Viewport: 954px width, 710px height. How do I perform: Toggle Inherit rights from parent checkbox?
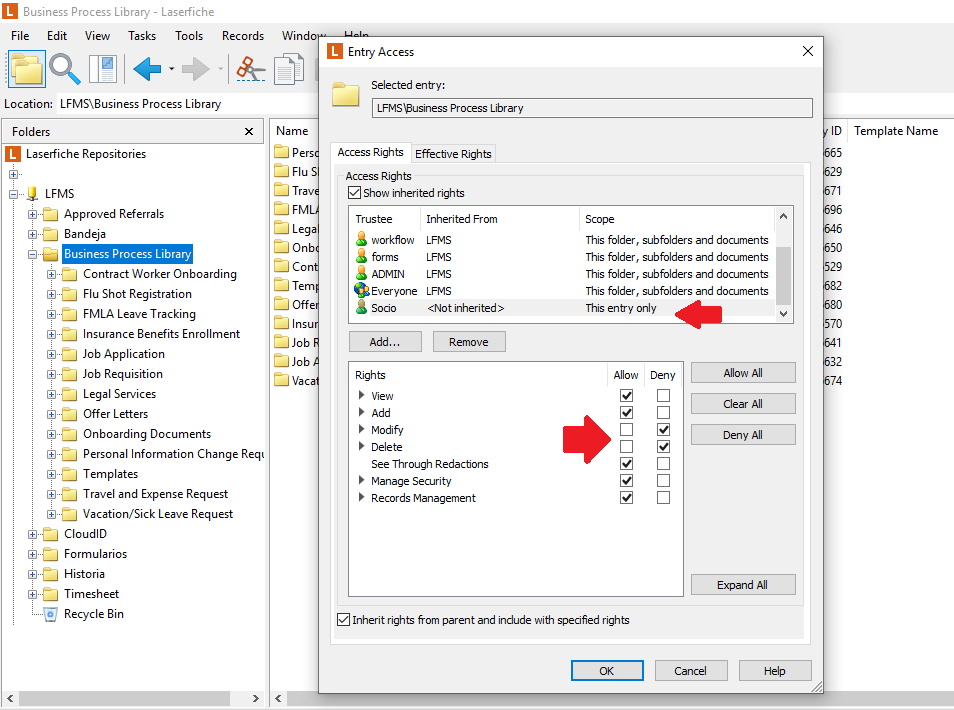(343, 619)
